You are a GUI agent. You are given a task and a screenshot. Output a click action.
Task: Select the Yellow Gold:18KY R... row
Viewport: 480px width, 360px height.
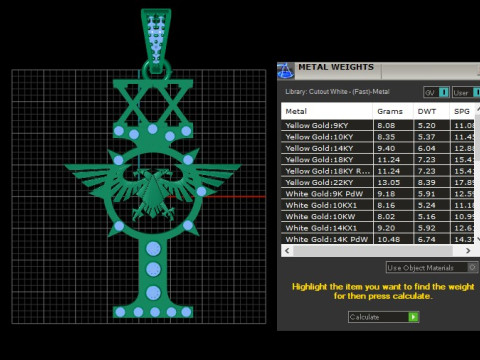[x=378, y=171]
